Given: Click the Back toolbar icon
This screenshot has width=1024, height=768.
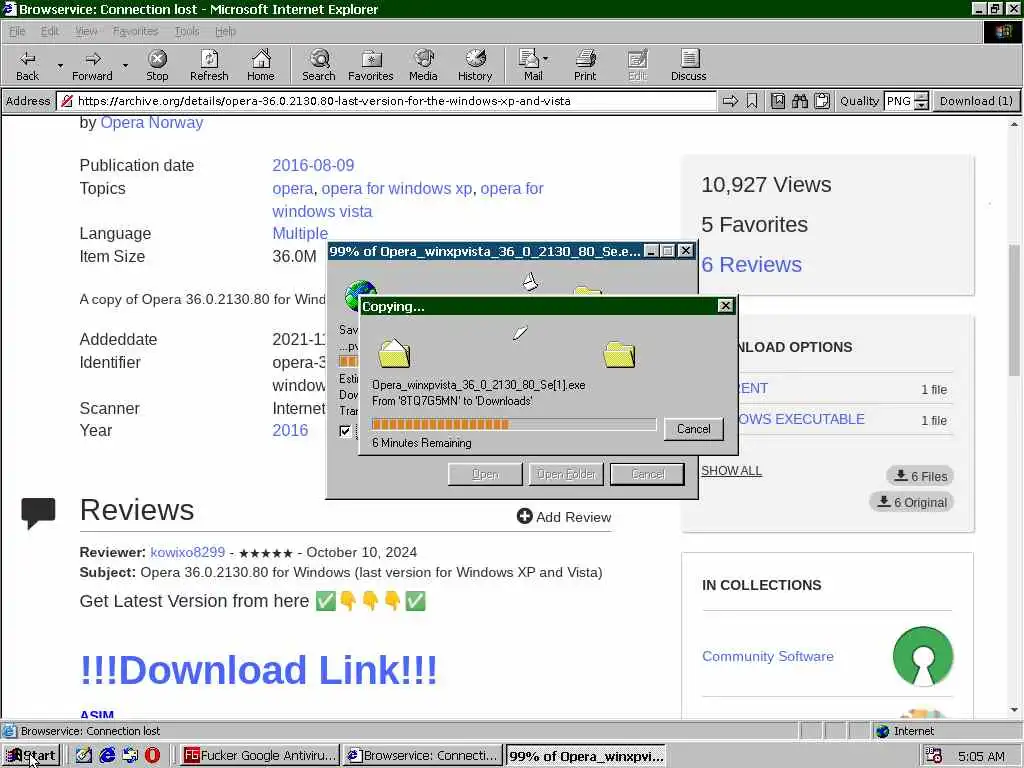Looking at the screenshot, I should (x=27, y=65).
